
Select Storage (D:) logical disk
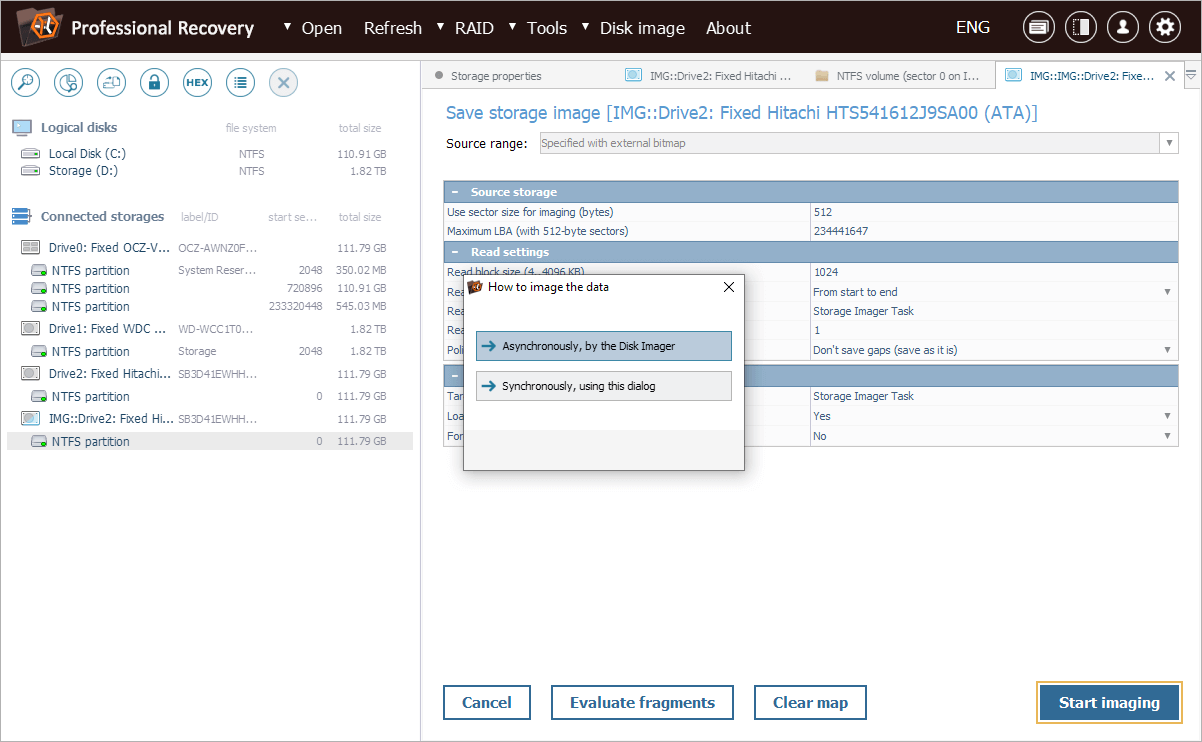pyautogui.click(x=82, y=171)
